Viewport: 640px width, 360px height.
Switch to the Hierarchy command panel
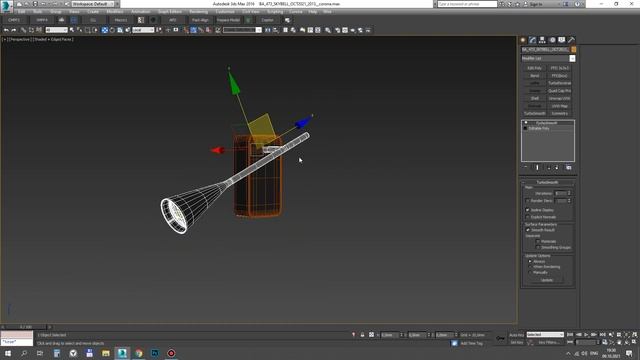542,40
